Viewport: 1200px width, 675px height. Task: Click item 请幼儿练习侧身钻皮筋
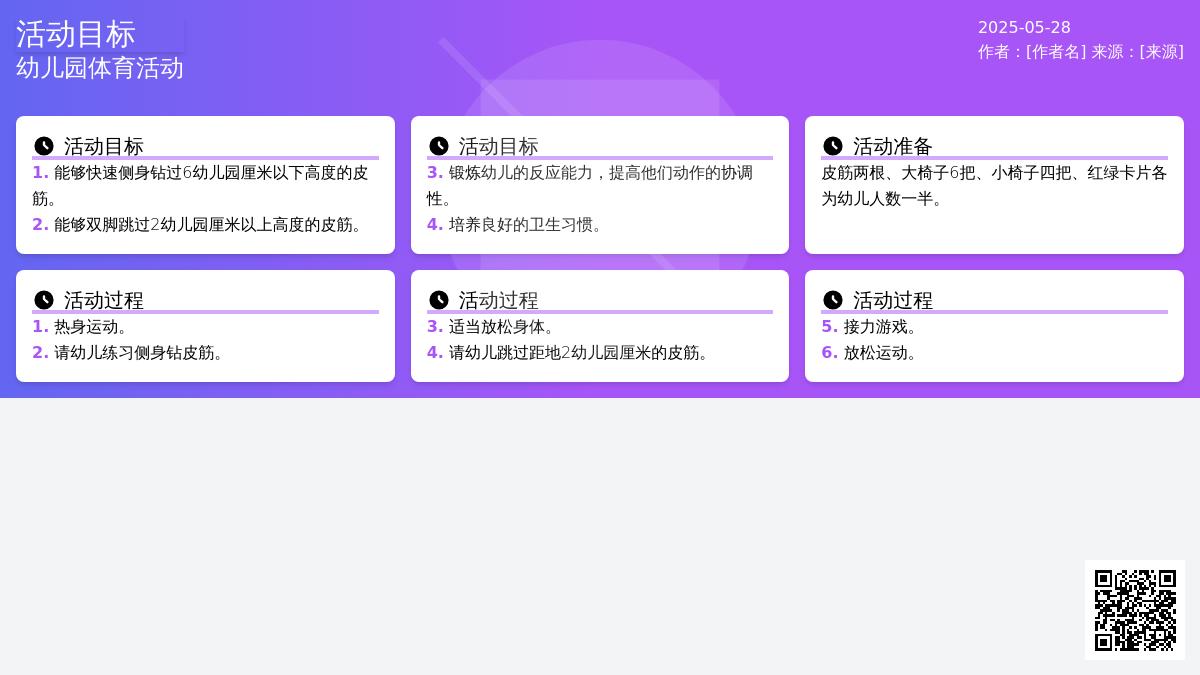click(205, 353)
